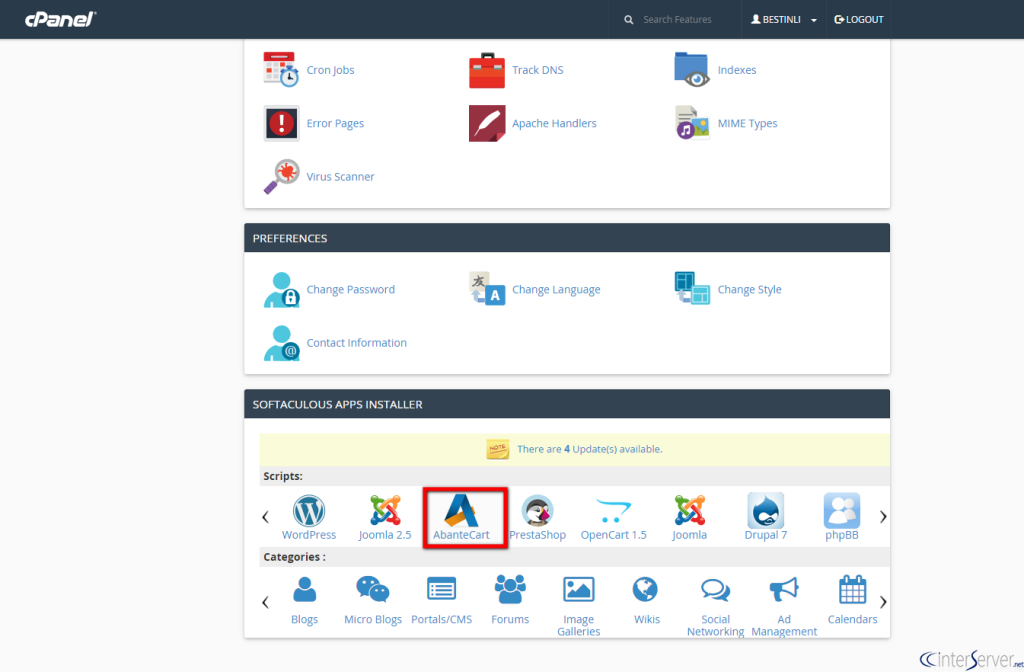Viewport: 1024px width, 672px height.
Task: Open the Contact Information icon
Action: tap(281, 343)
